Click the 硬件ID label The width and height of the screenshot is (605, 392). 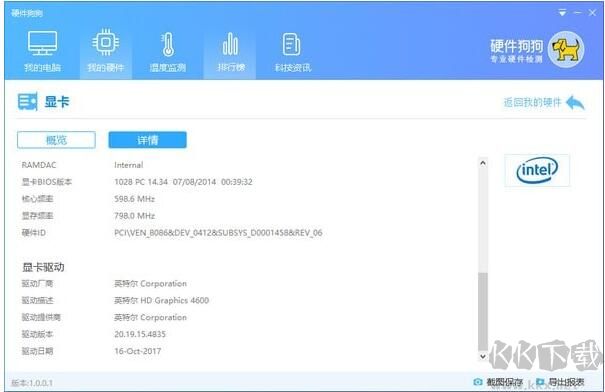tap(34, 233)
